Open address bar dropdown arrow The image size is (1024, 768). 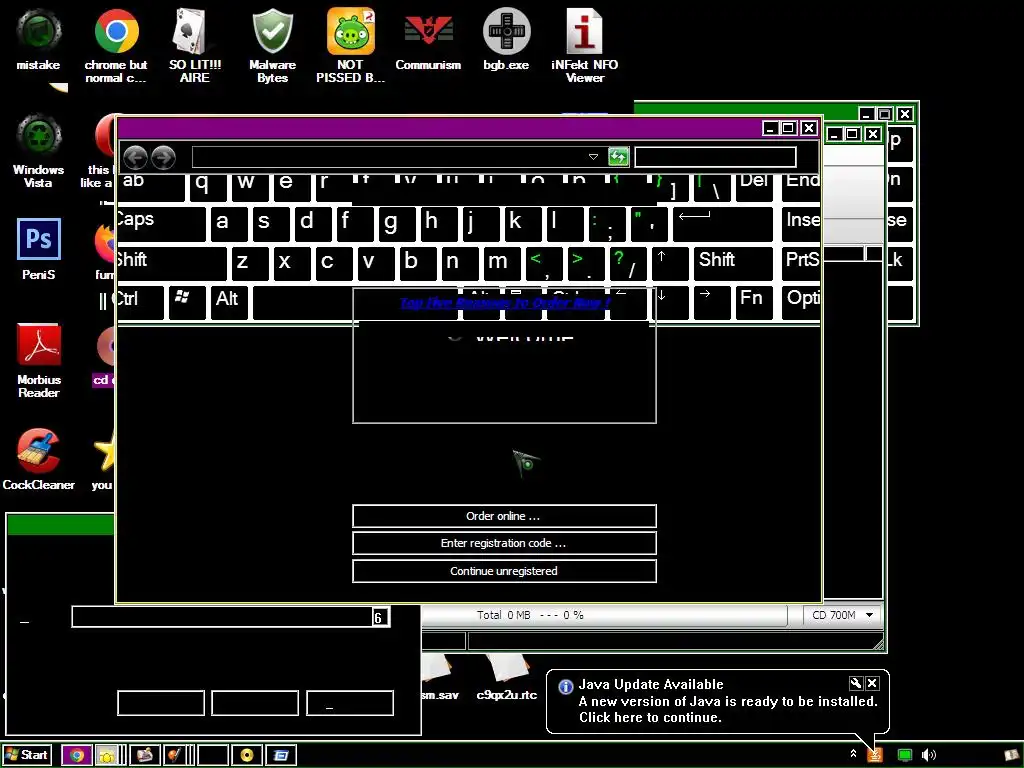tap(593, 157)
